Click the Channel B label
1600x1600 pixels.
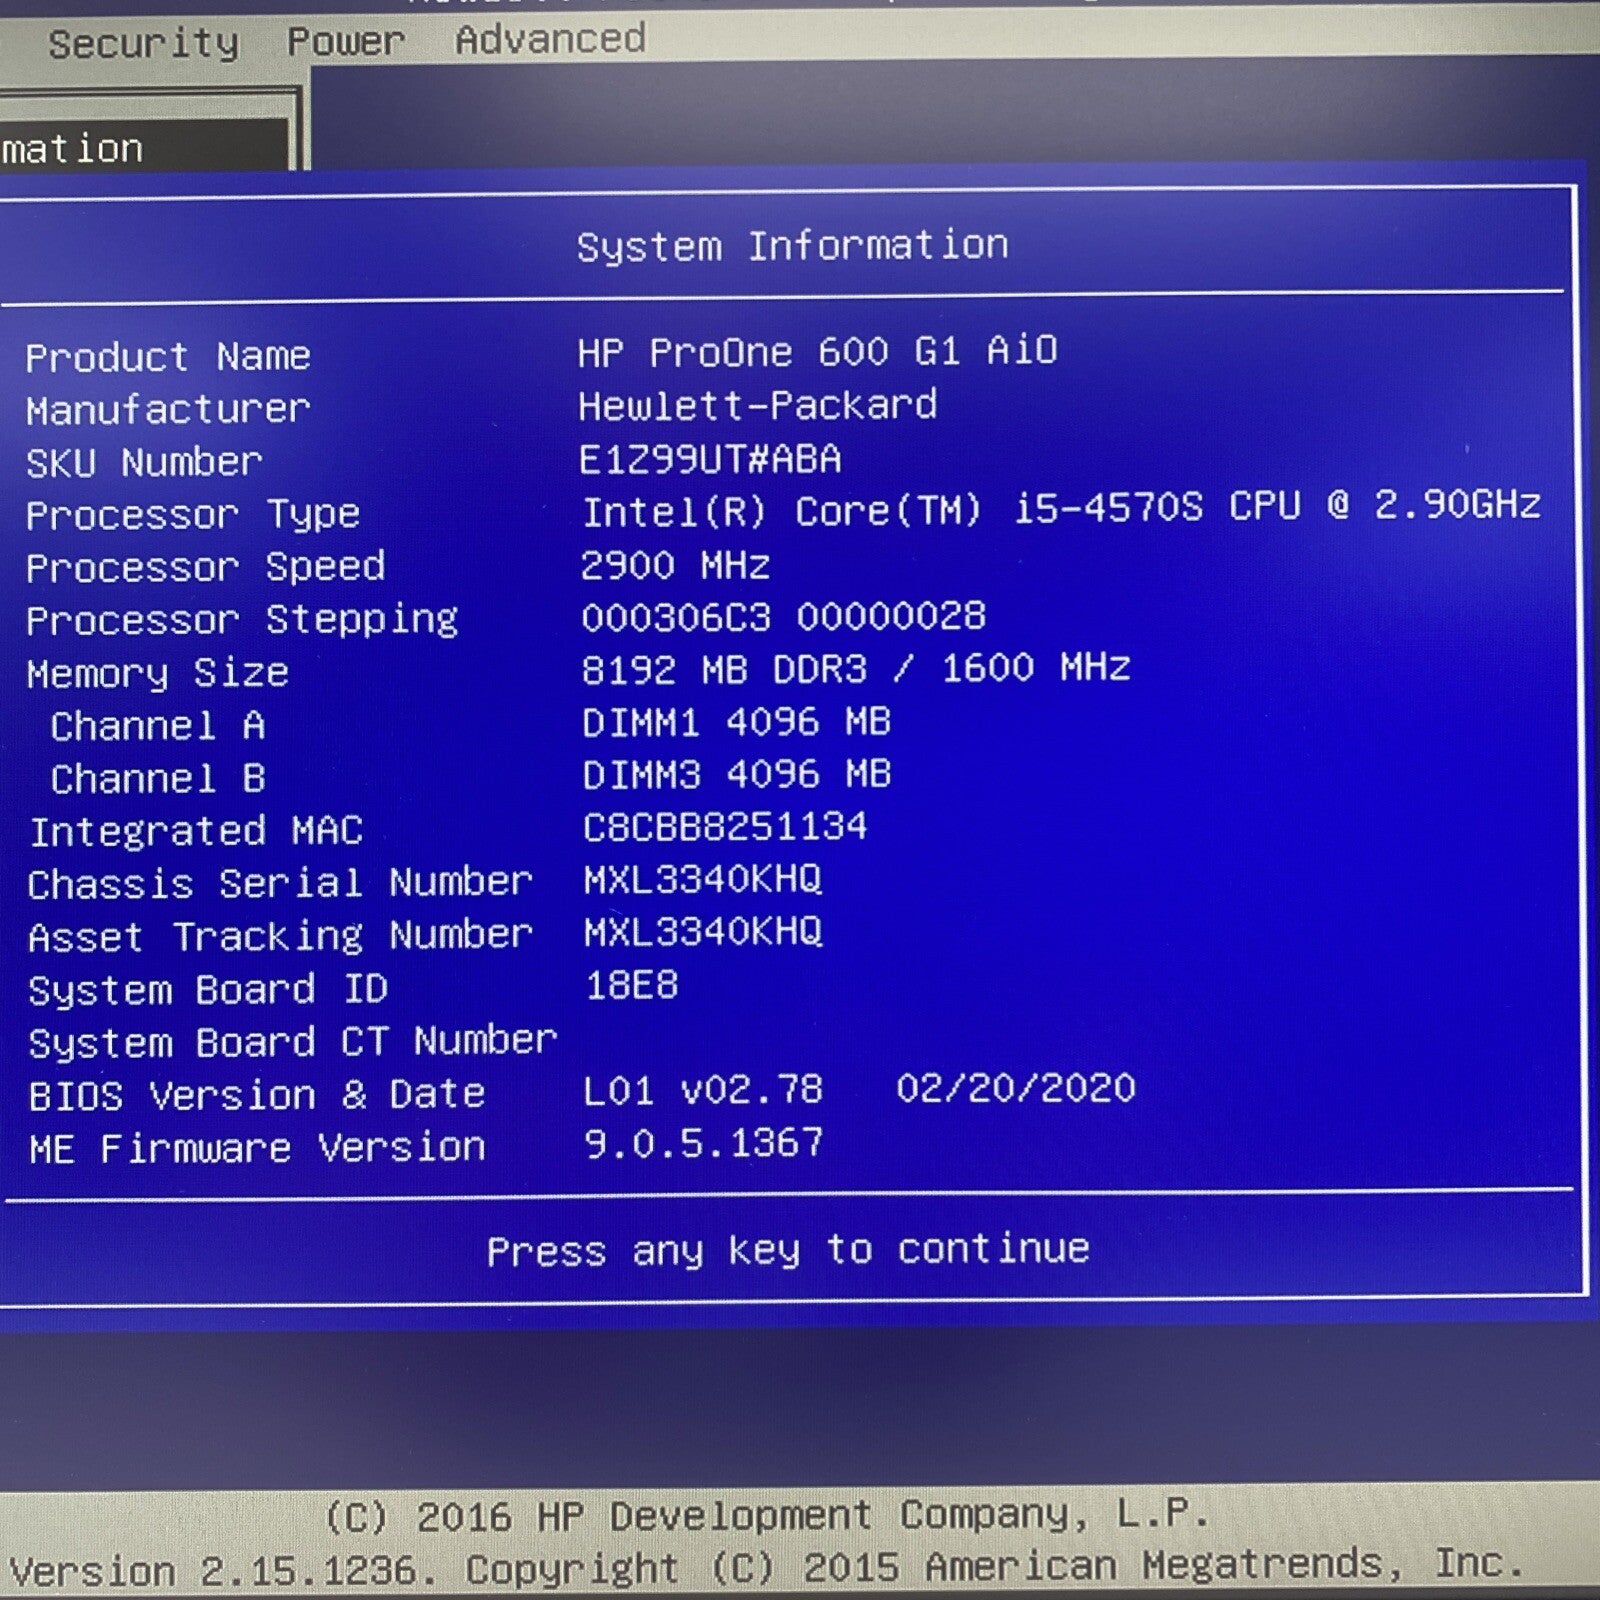pyautogui.click(x=158, y=779)
